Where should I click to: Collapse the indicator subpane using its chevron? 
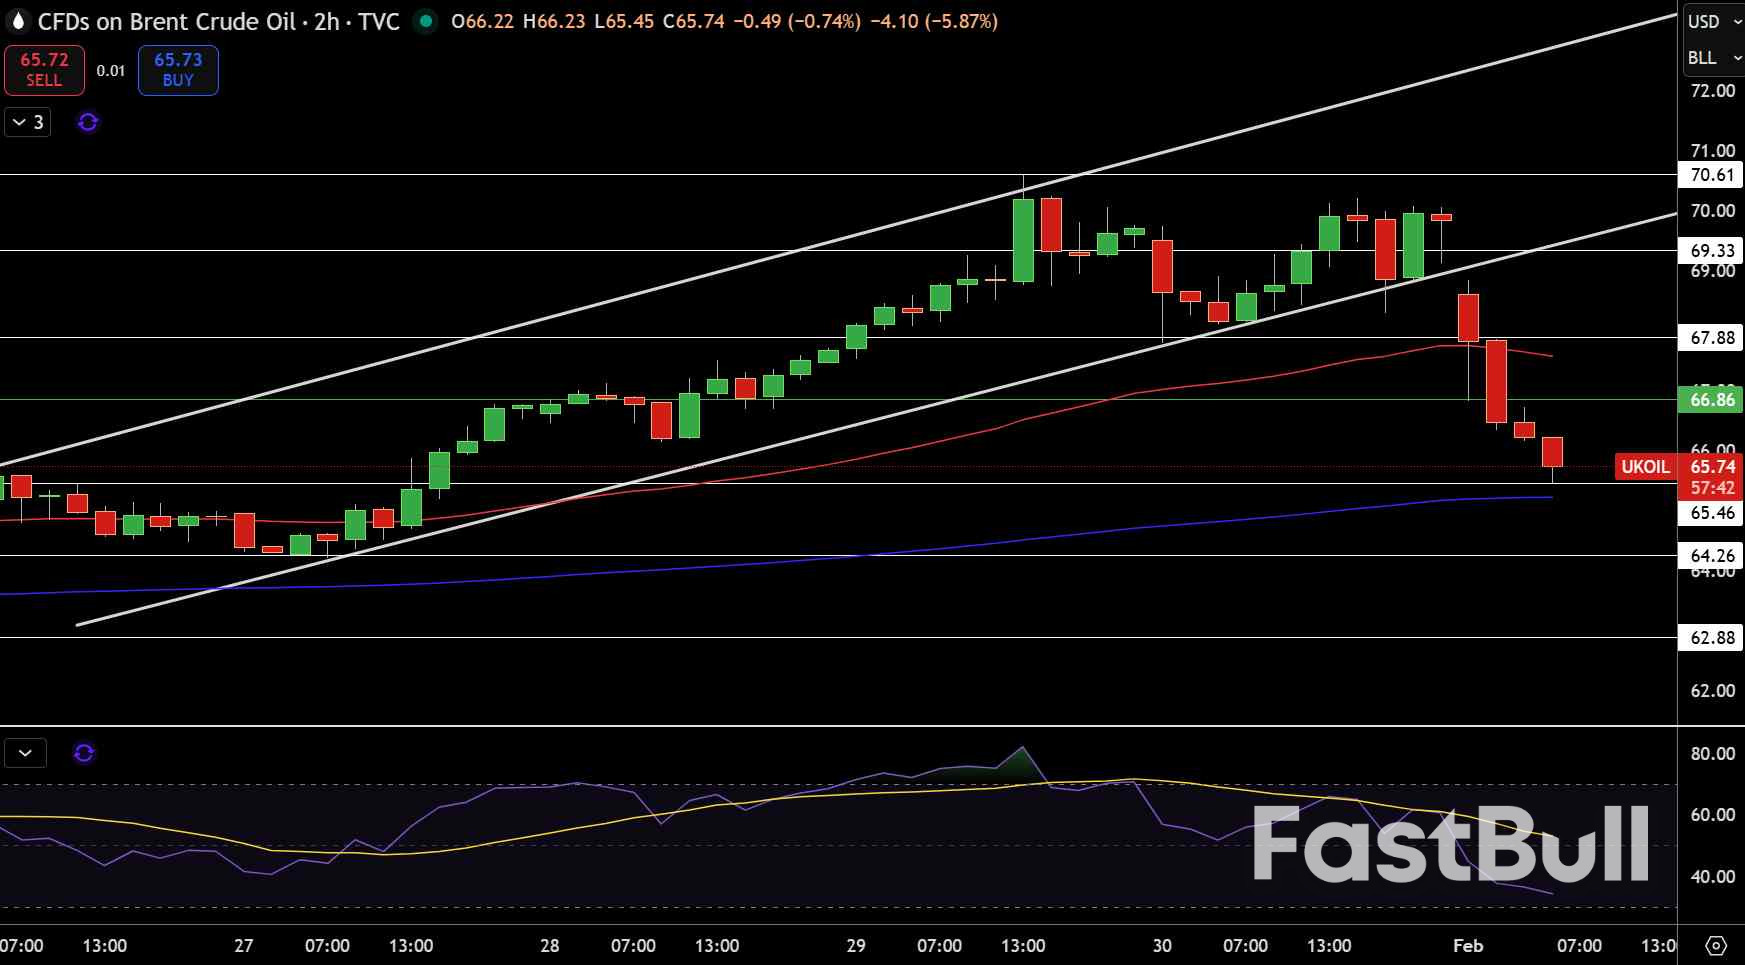coord(25,753)
